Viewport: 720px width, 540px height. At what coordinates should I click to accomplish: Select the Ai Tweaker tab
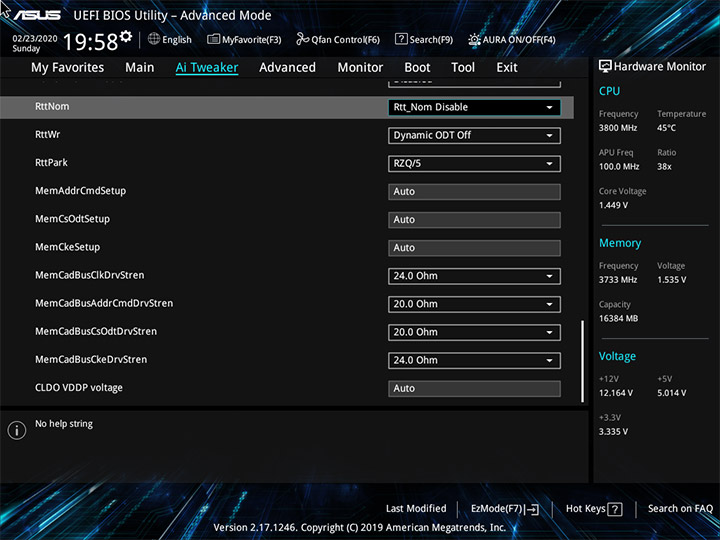207,68
